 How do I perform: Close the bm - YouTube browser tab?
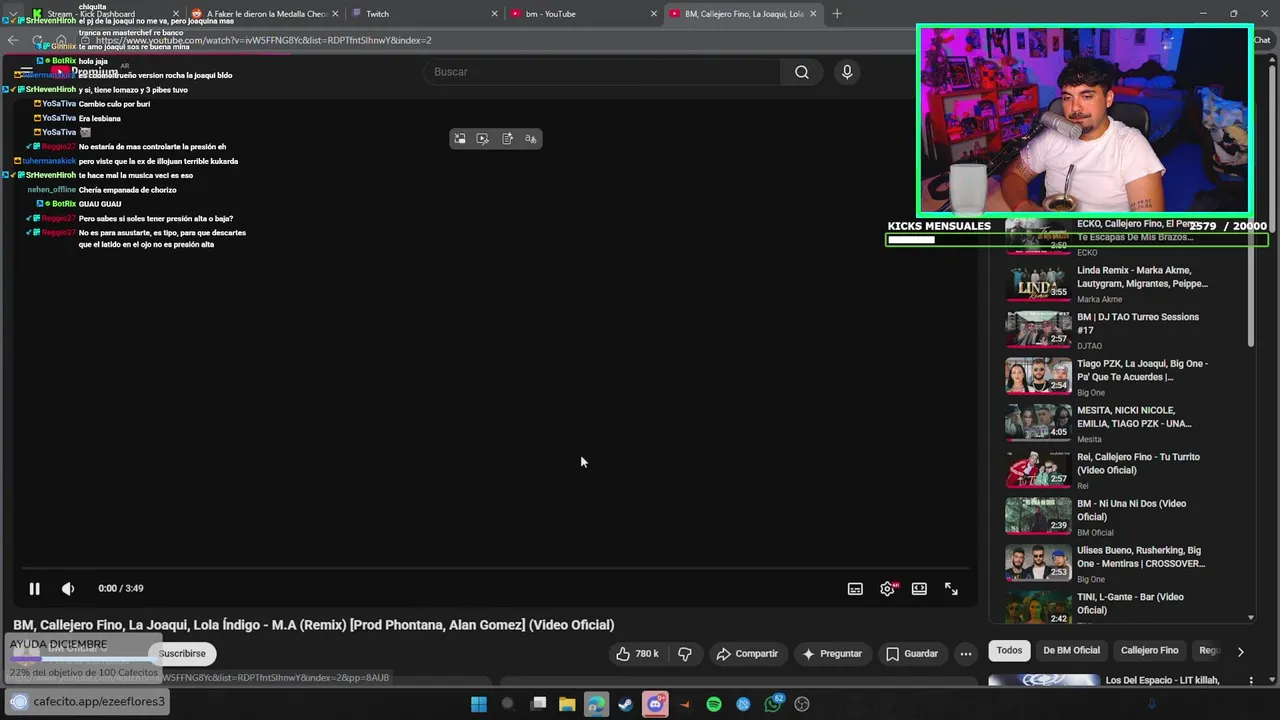(654, 14)
